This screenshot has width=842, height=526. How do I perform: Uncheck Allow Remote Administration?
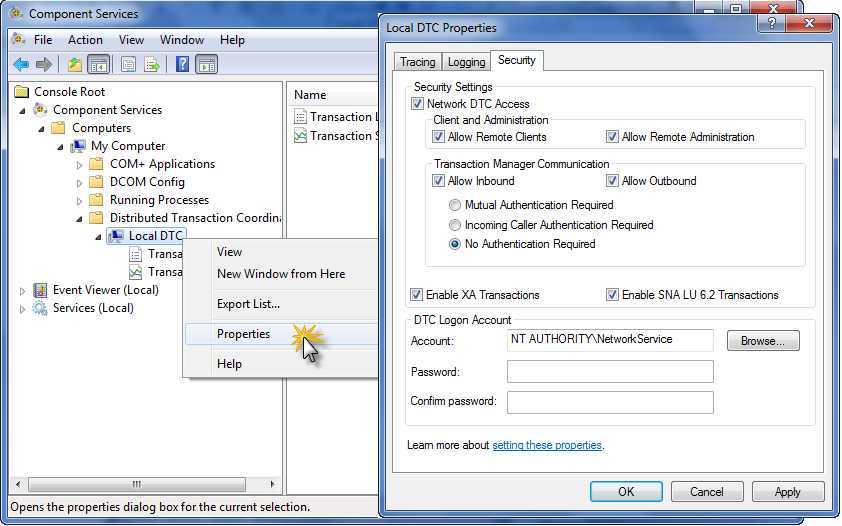(x=612, y=137)
